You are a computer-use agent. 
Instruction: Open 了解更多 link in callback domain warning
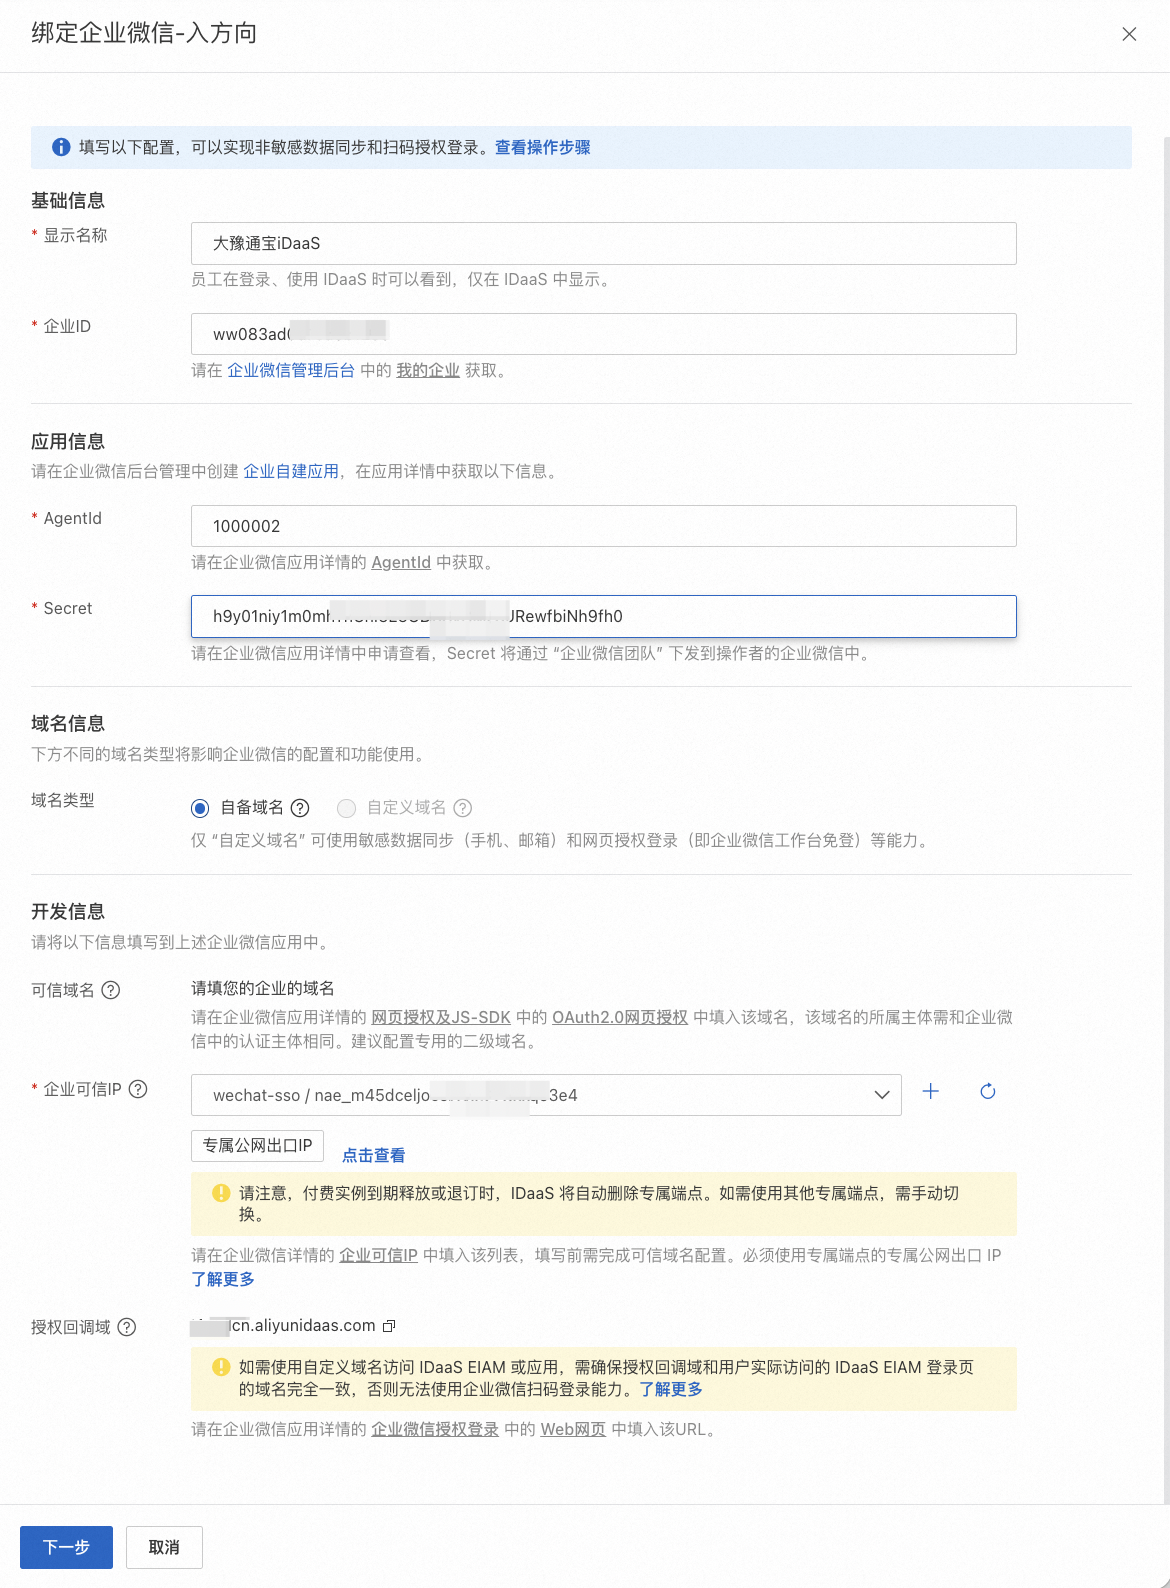click(x=671, y=1389)
